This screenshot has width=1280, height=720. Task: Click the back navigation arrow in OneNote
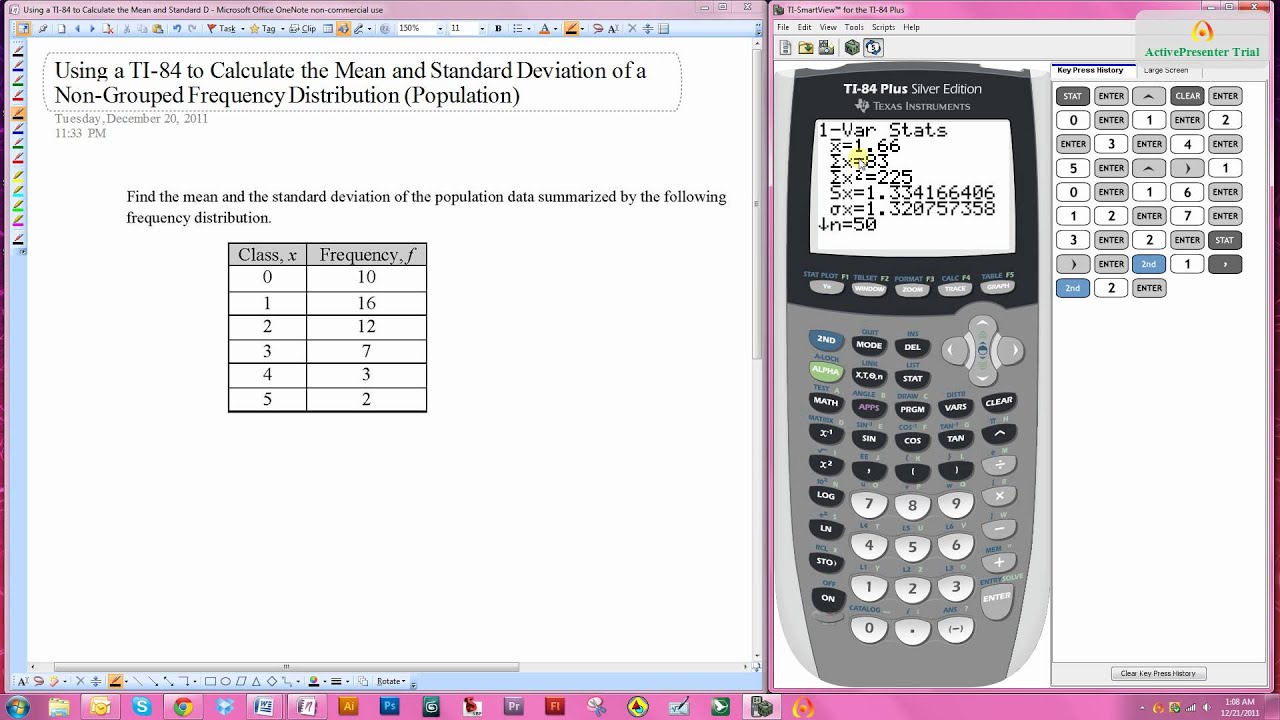pyautogui.click(x=77, y=29)
